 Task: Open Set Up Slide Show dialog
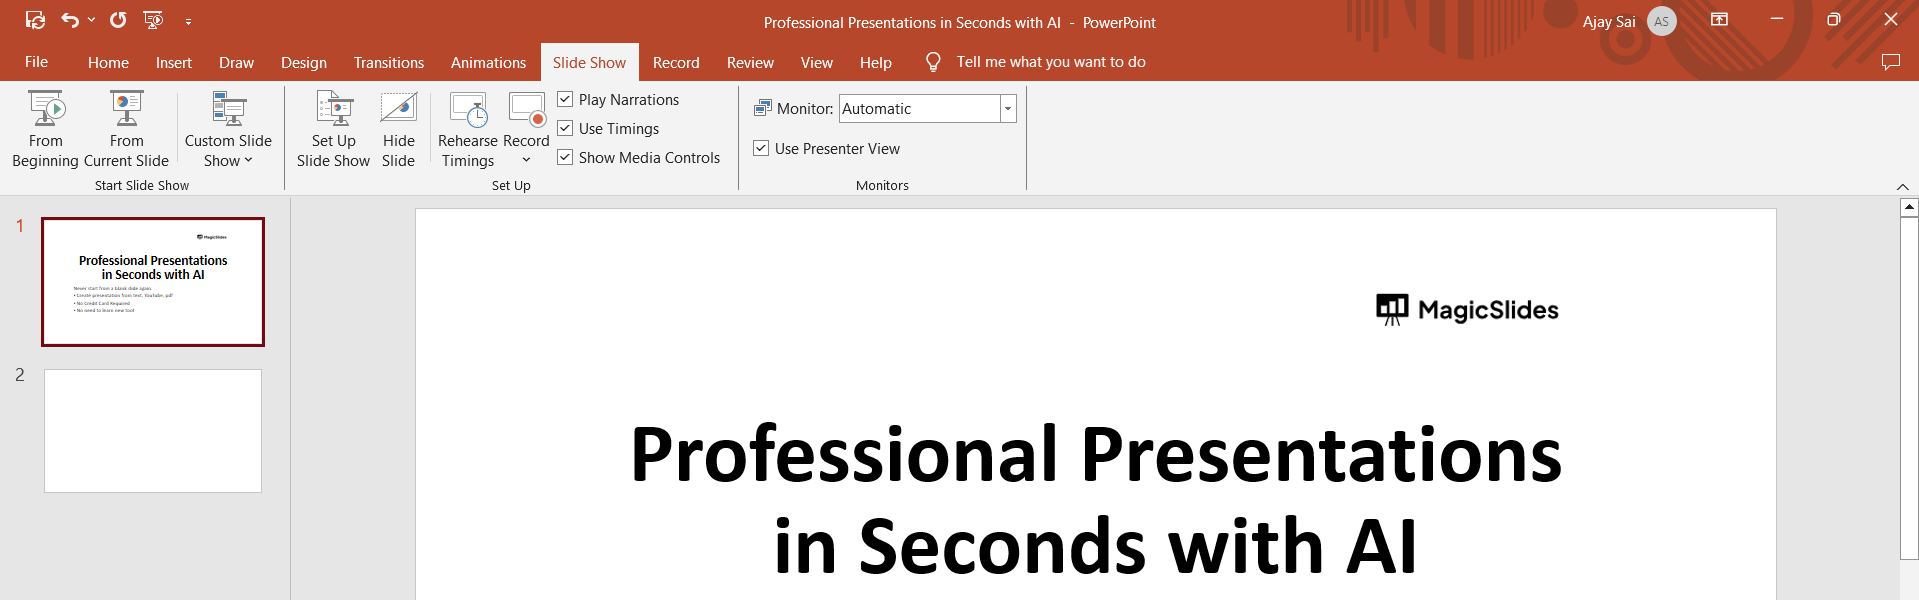[333, 130]
